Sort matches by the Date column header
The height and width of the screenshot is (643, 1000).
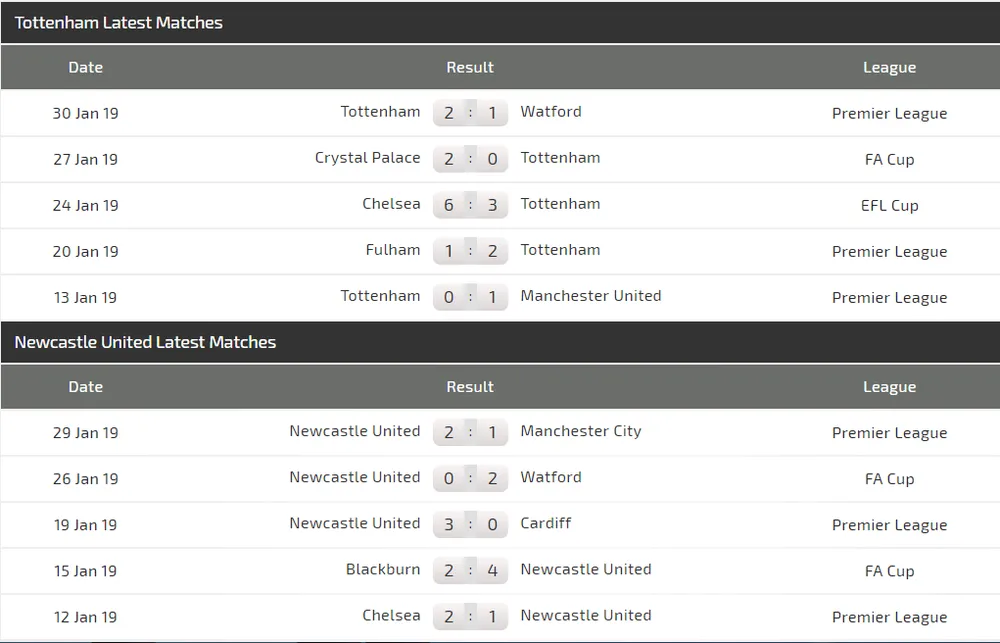tap(85, 67)
